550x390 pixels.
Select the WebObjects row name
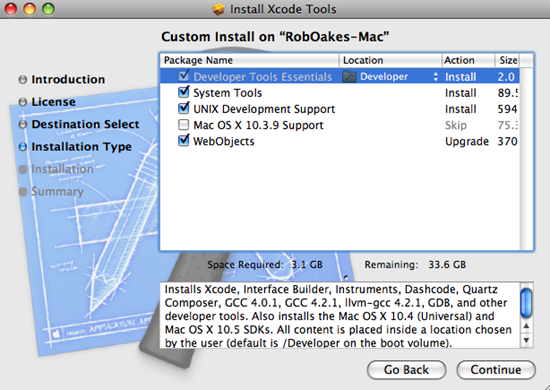[224, 141]
